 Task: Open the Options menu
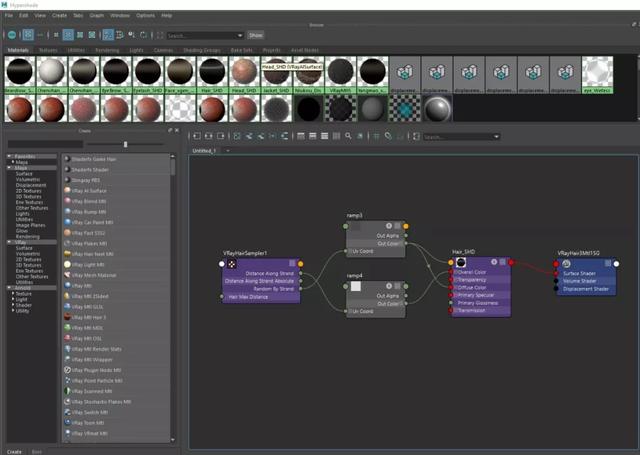tap(145, 16)
